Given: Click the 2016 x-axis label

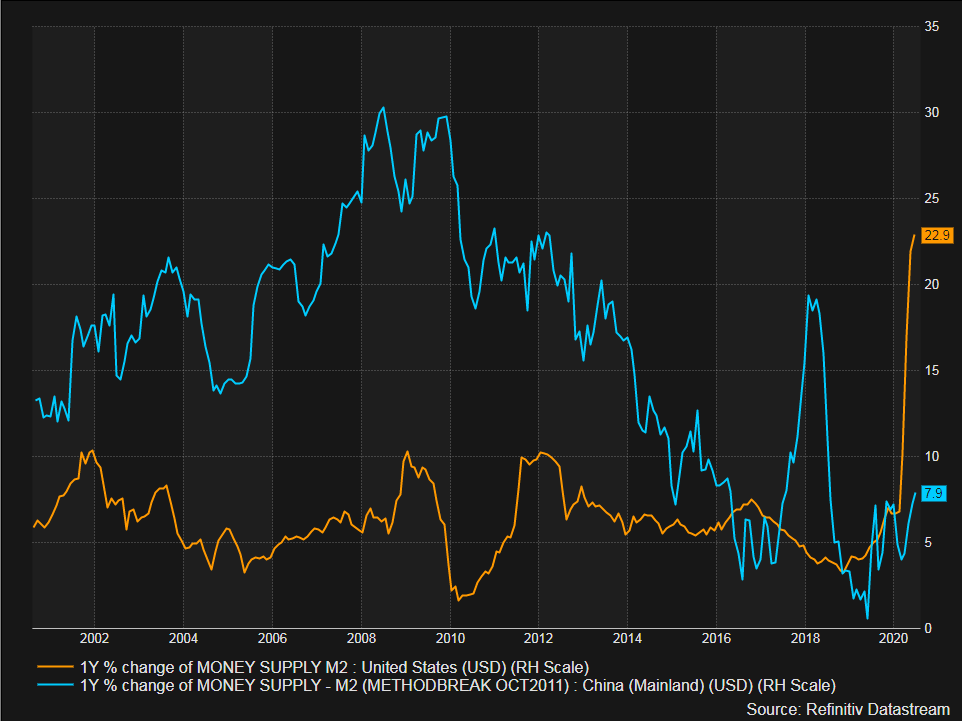Looking at the screenshot, I should pos(717,638).
